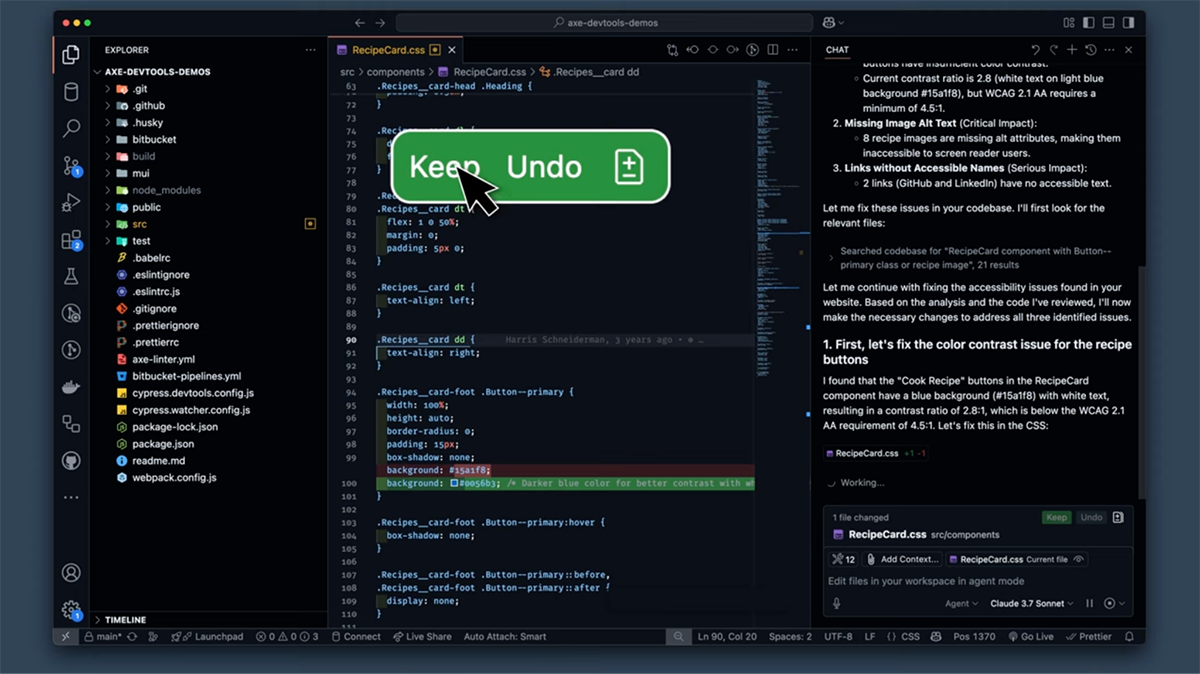Toggle visibility of RecipeCard.css context chip

pos(1078,559)
